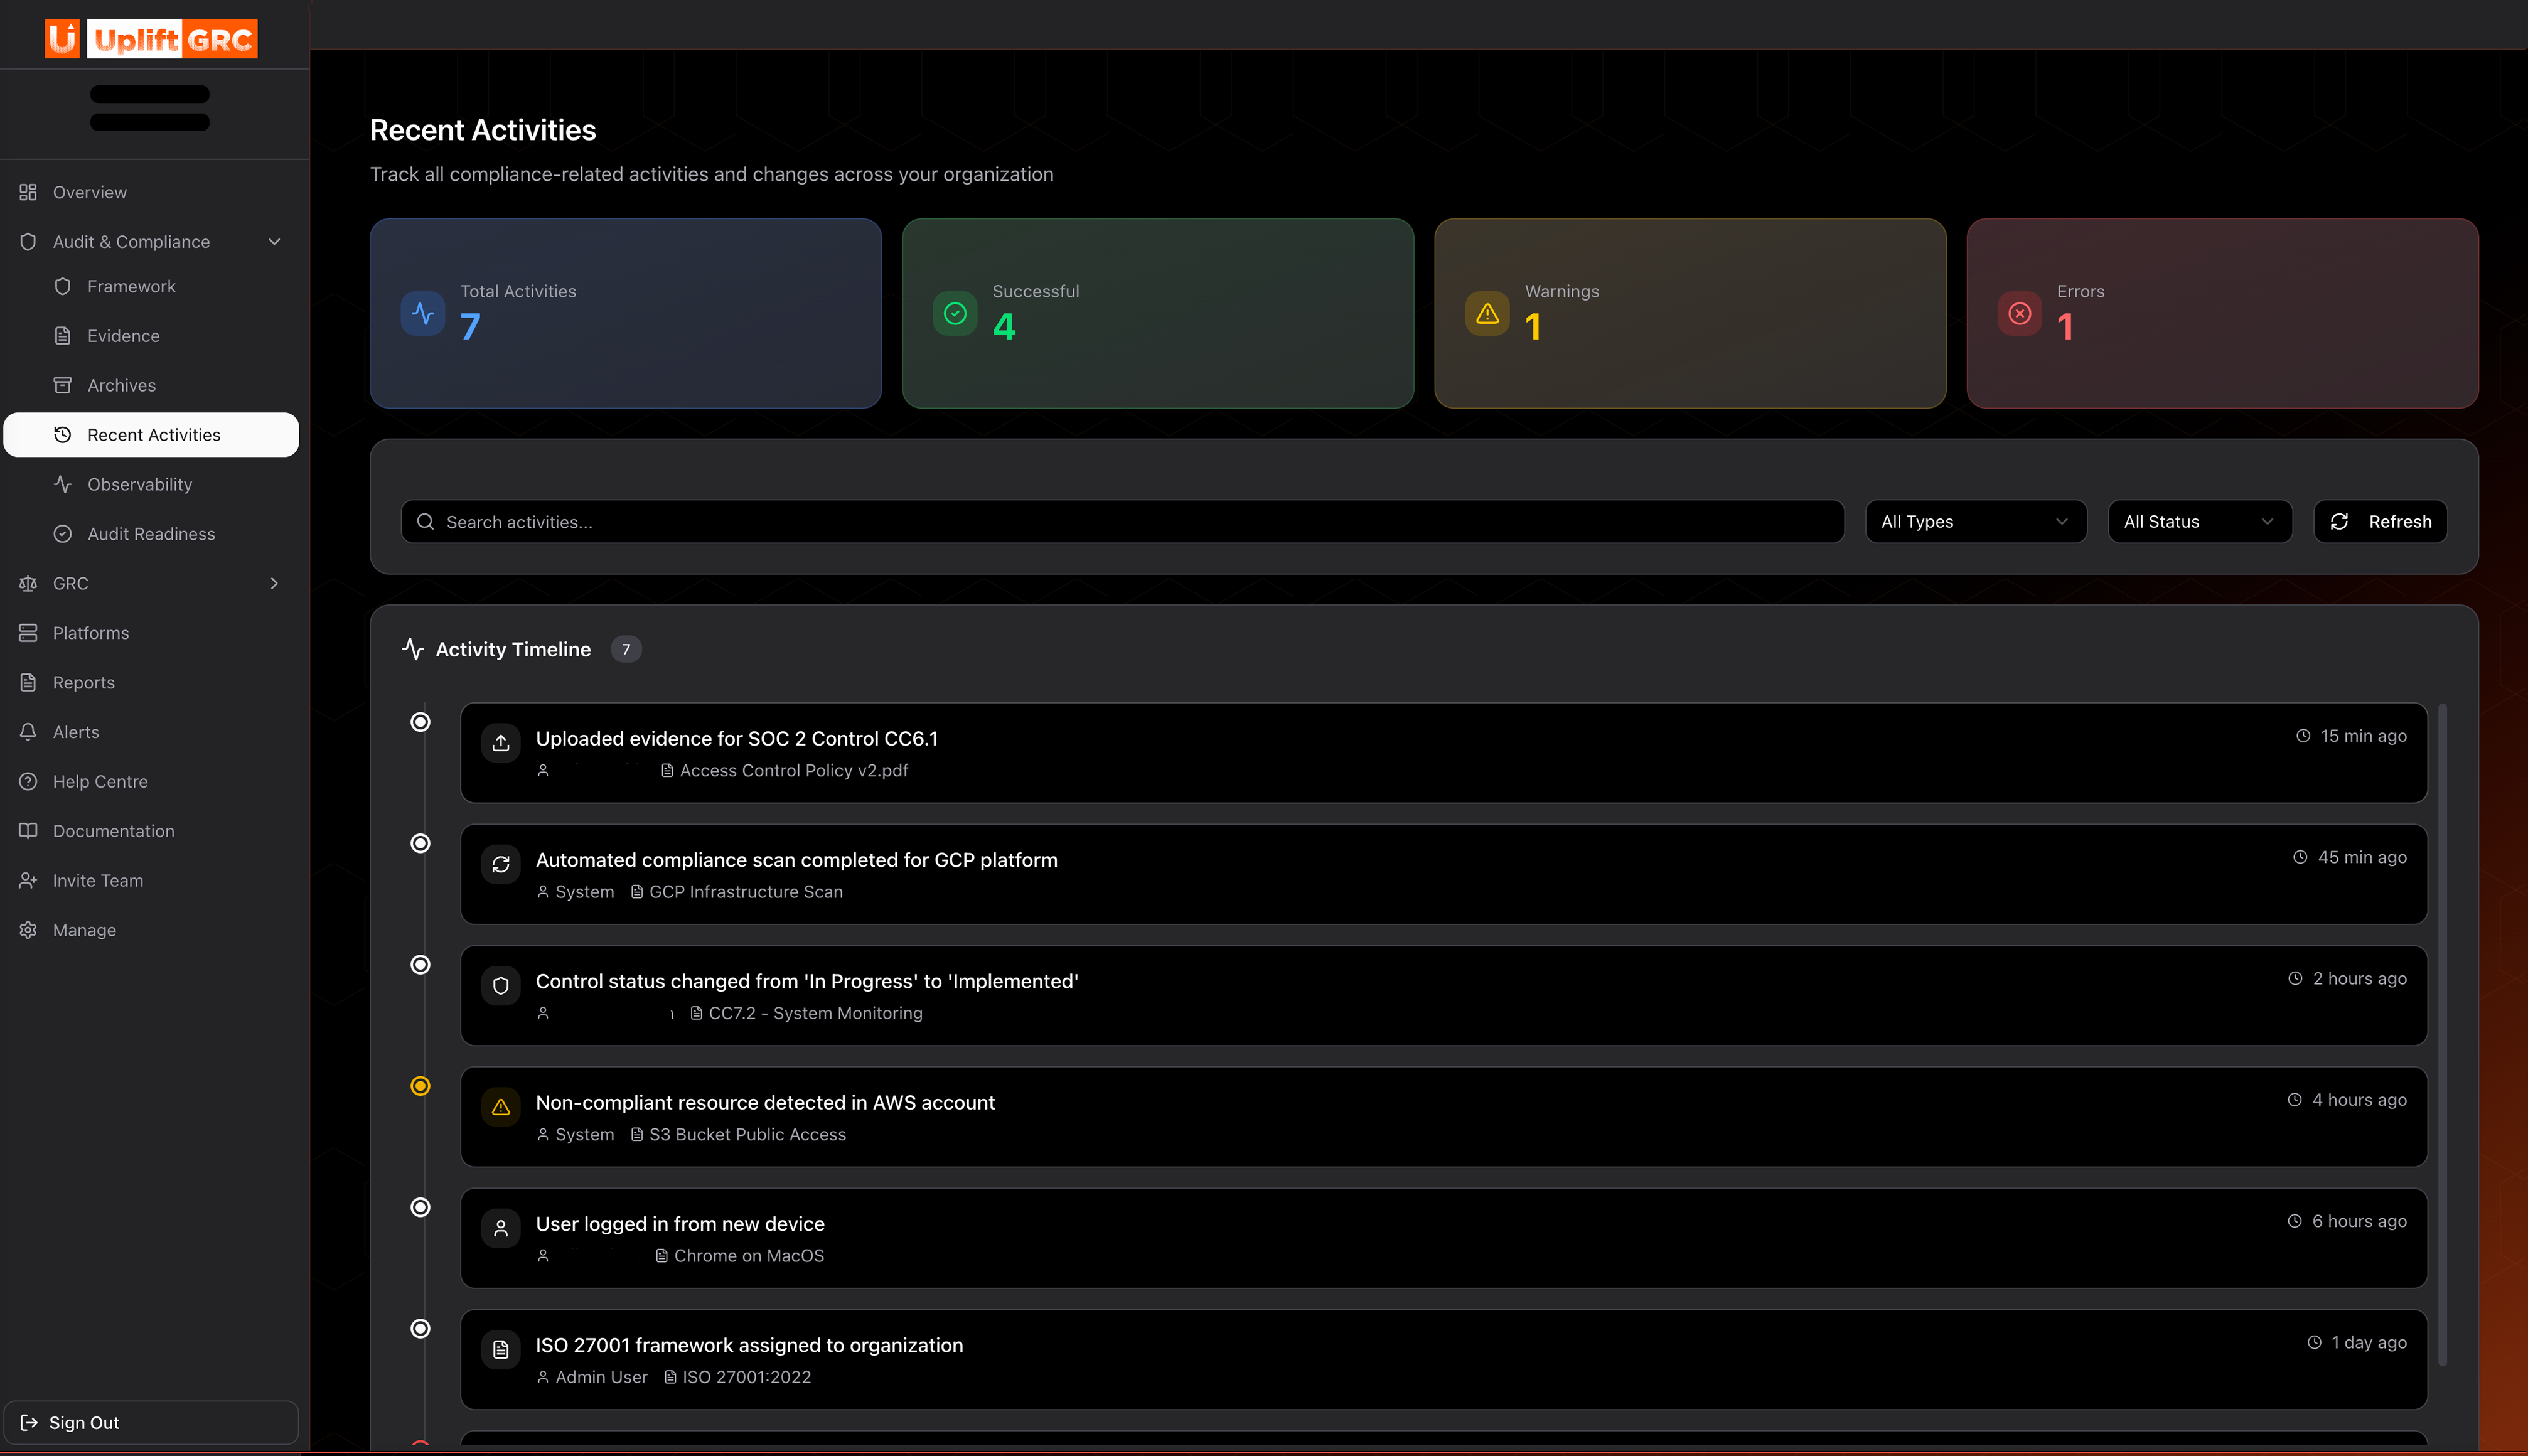Collapse the Audit & Compliance section chevron
The image size is (2528, 1456).
click(274, 242)
